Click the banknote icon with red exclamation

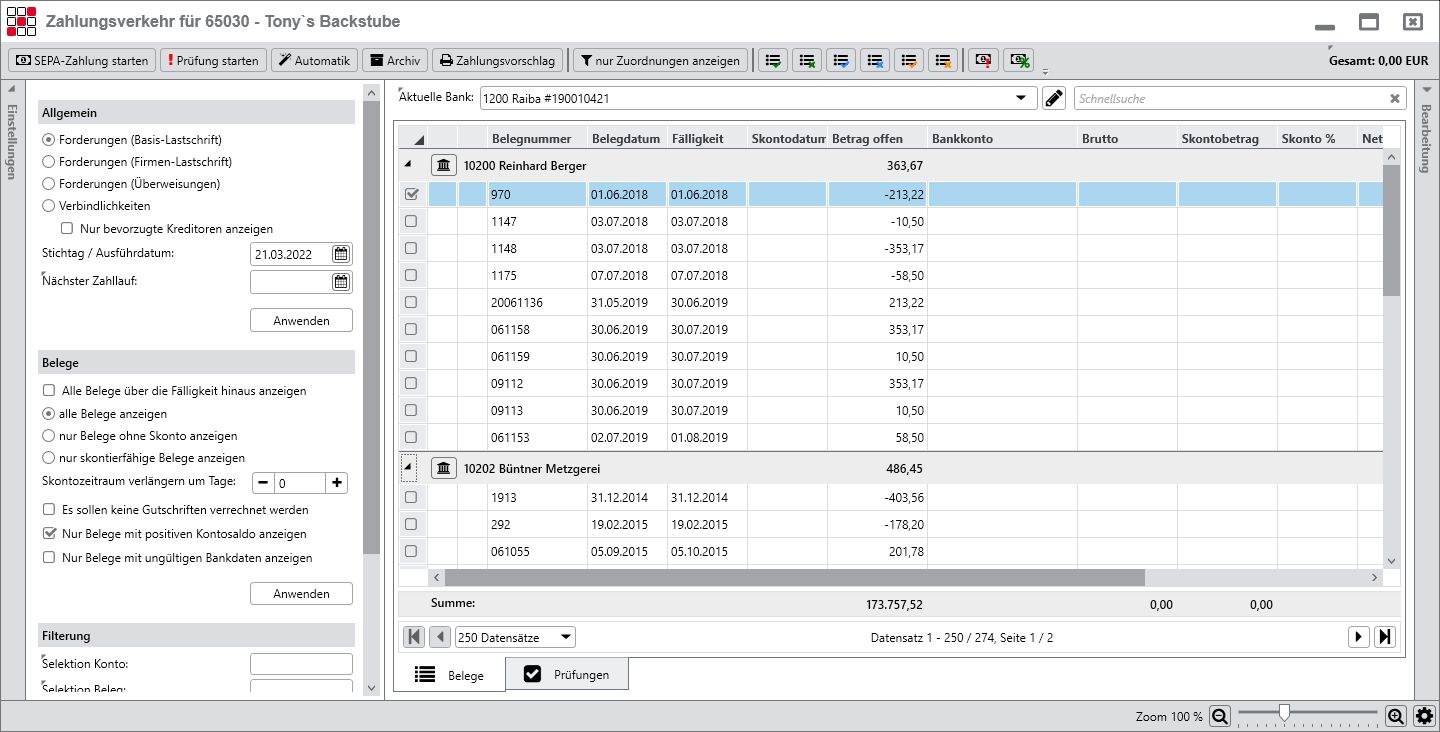[x=982, y=60]
